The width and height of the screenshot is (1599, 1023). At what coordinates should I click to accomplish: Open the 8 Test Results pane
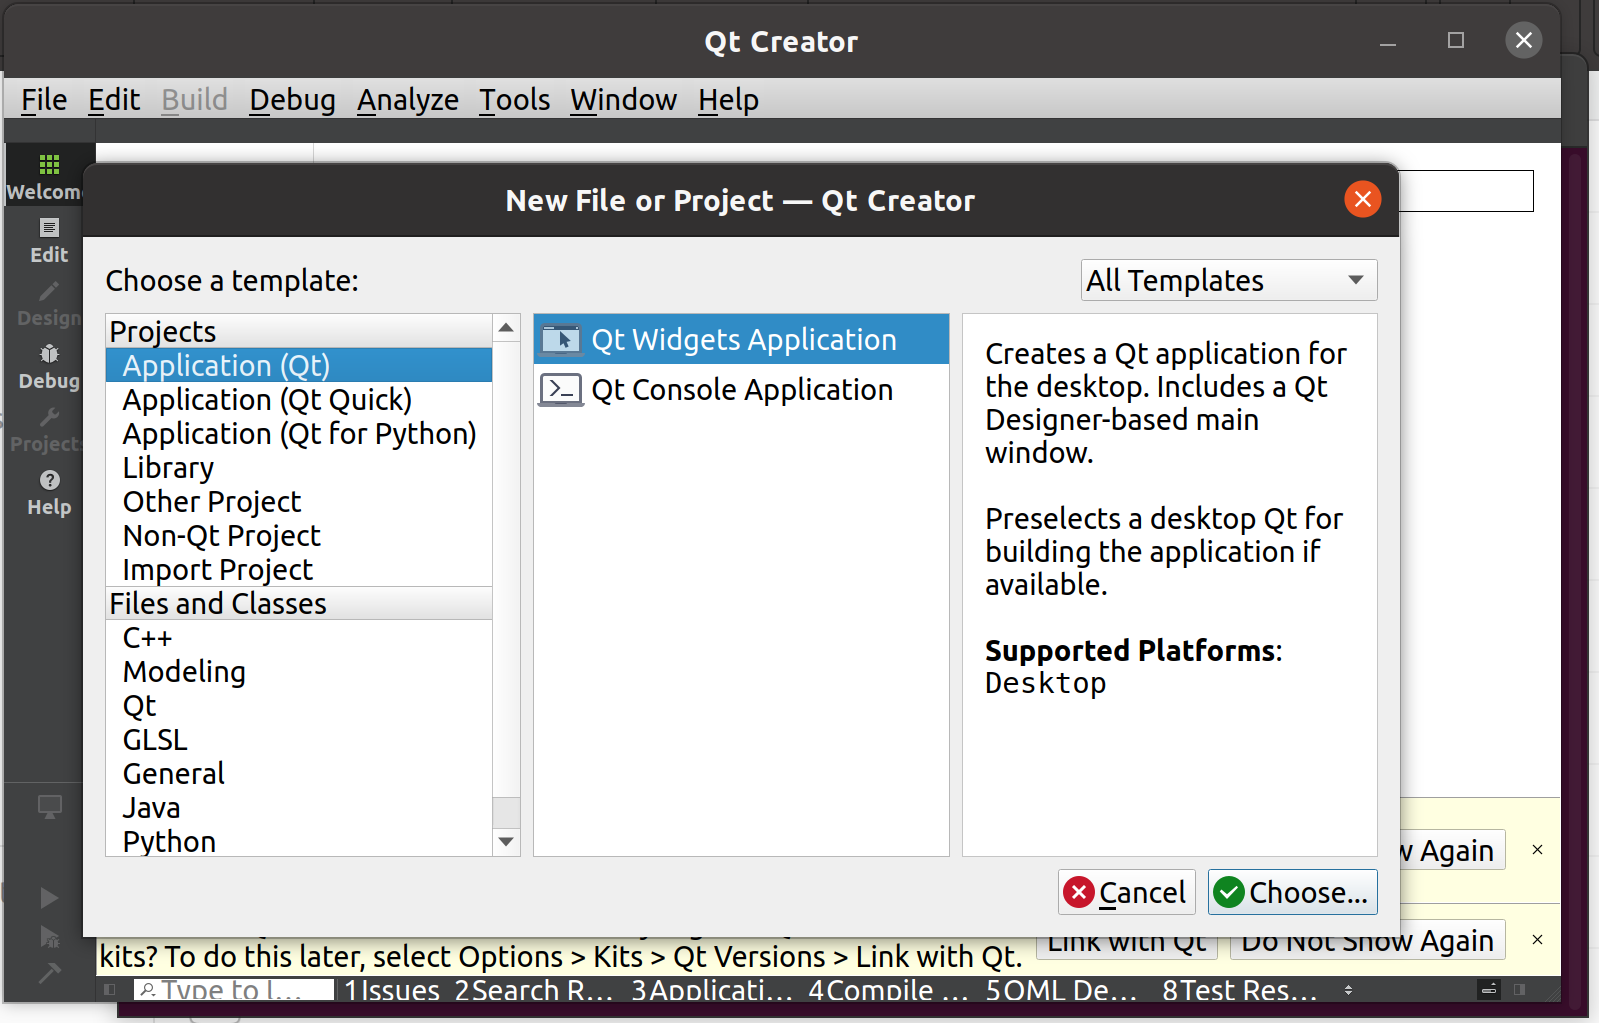pyautogui.click(x=1239, y=990)
